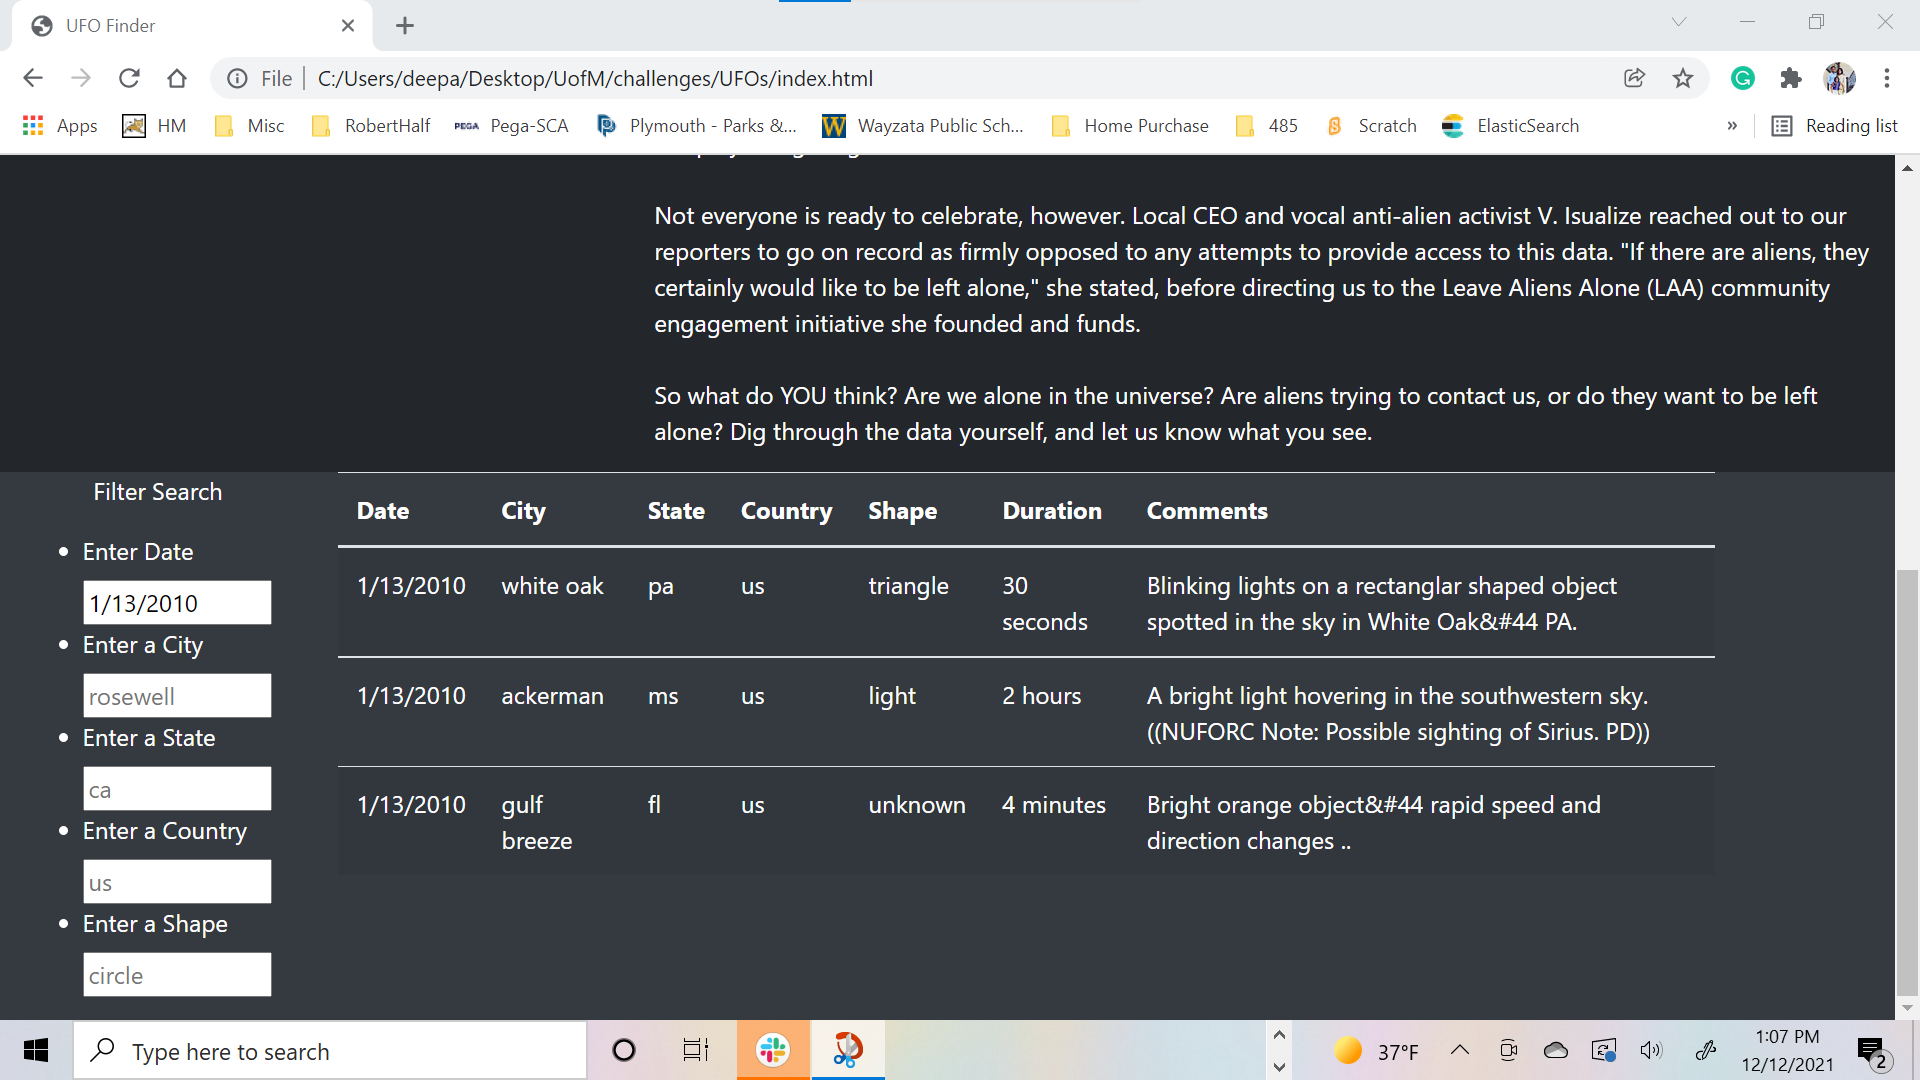1920x1080 pixels.
Task: Open the Extensions puzzle icon
Action: [1790, 78]
